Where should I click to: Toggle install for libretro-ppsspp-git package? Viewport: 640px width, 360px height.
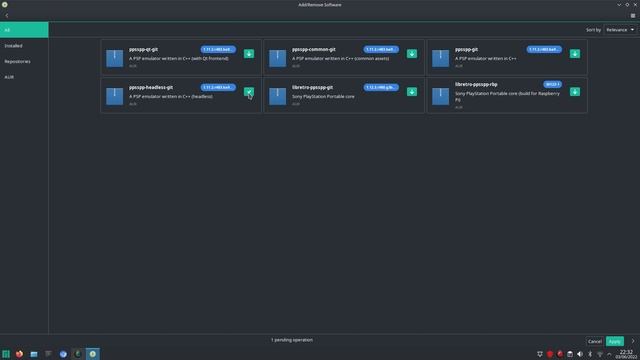412,92
